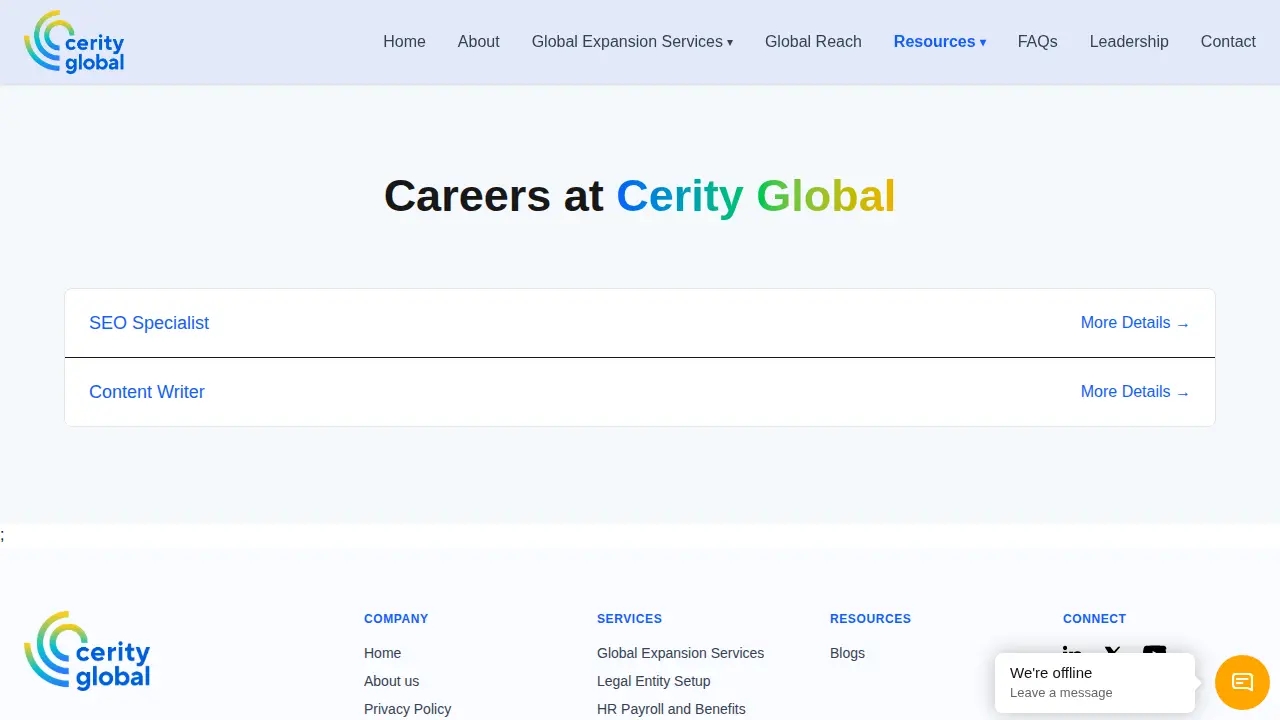The height and width of the screenshot is (720, 1280).
Task: View More Details for Content Writer
Action: 1135,392
